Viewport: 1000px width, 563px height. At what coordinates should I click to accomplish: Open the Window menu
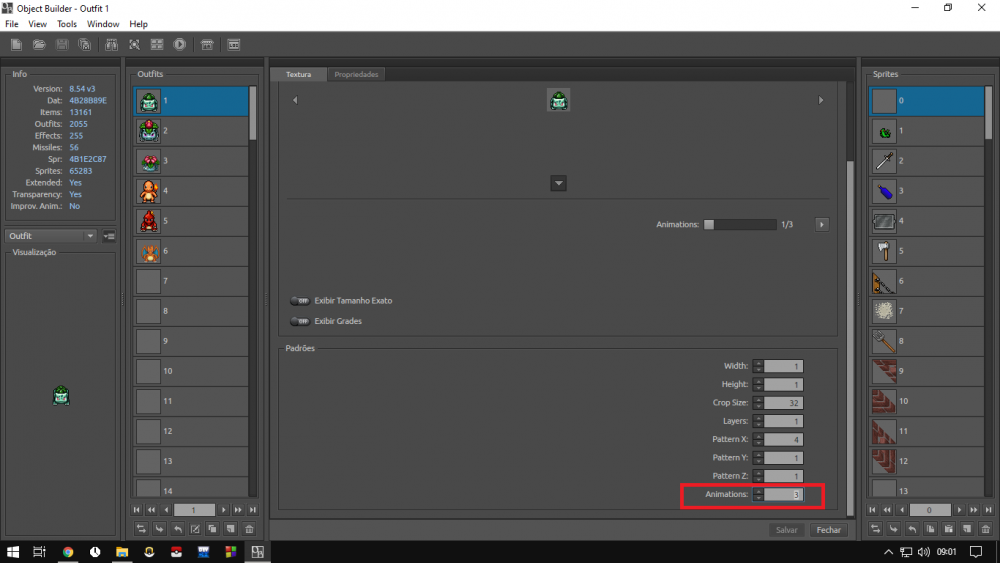click(x=103, y=24)
